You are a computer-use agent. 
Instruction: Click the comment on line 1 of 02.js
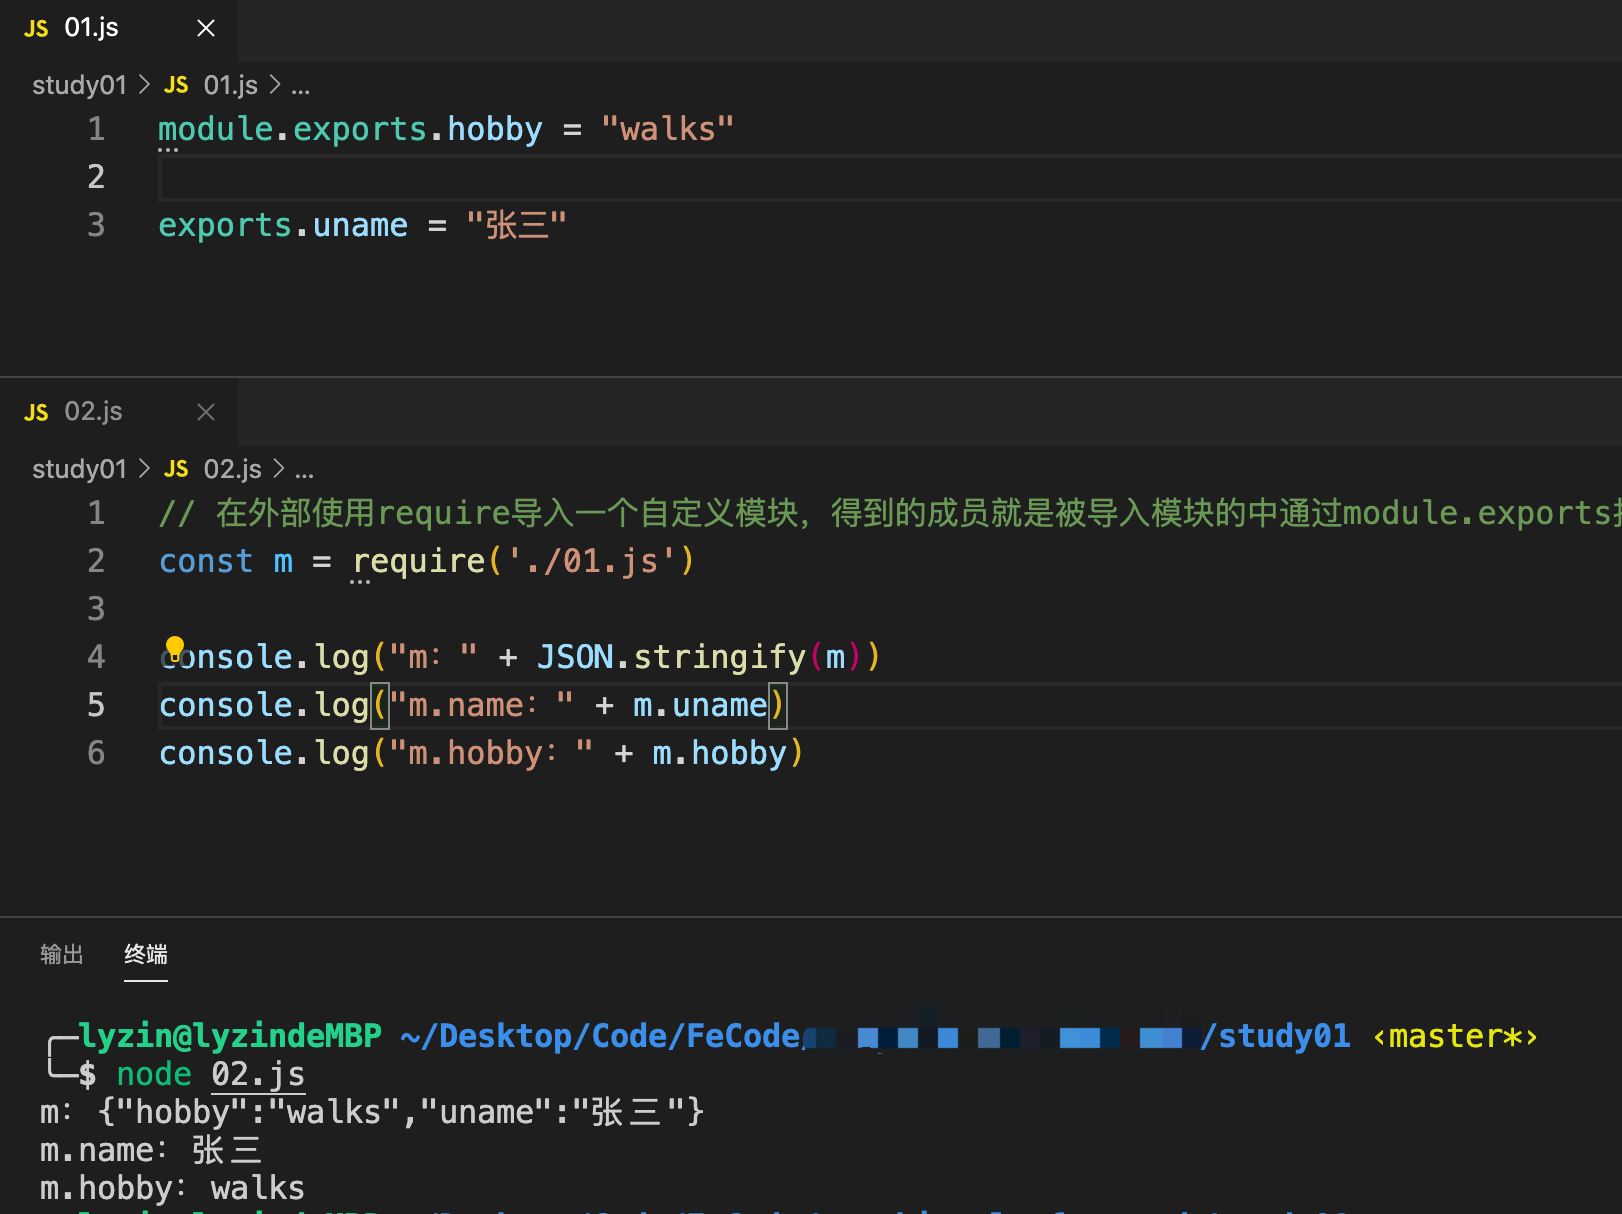(x=890, y=513)
